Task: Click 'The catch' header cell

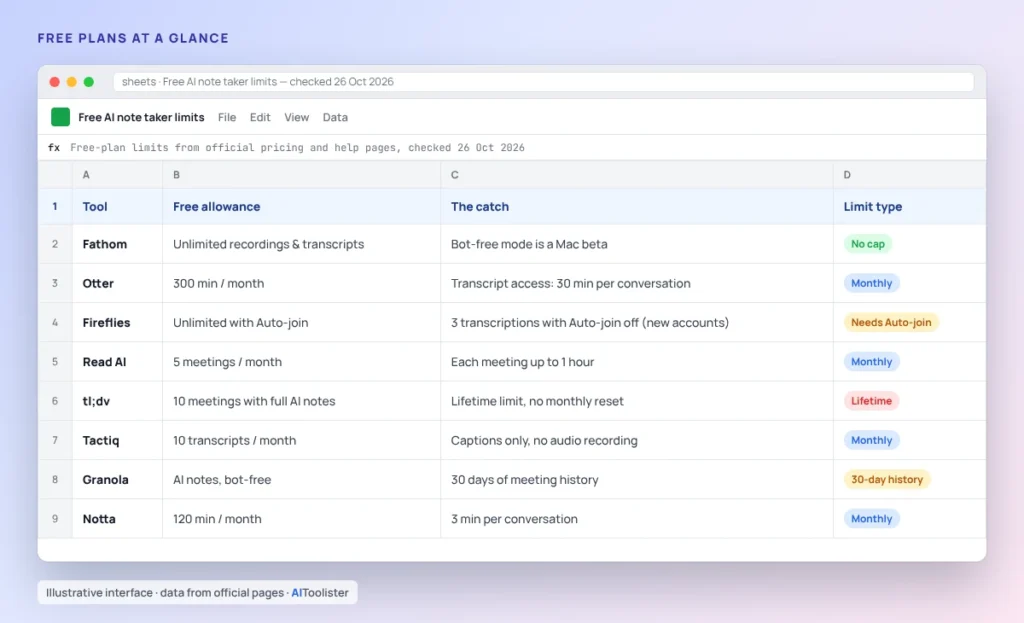Action: coord(637,206)
